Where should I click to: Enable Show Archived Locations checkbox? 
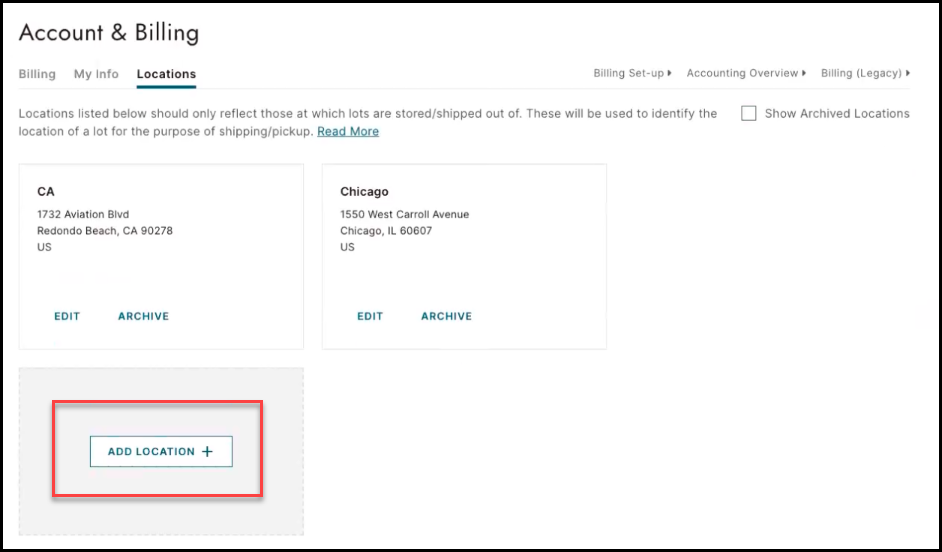coord(749,114)
